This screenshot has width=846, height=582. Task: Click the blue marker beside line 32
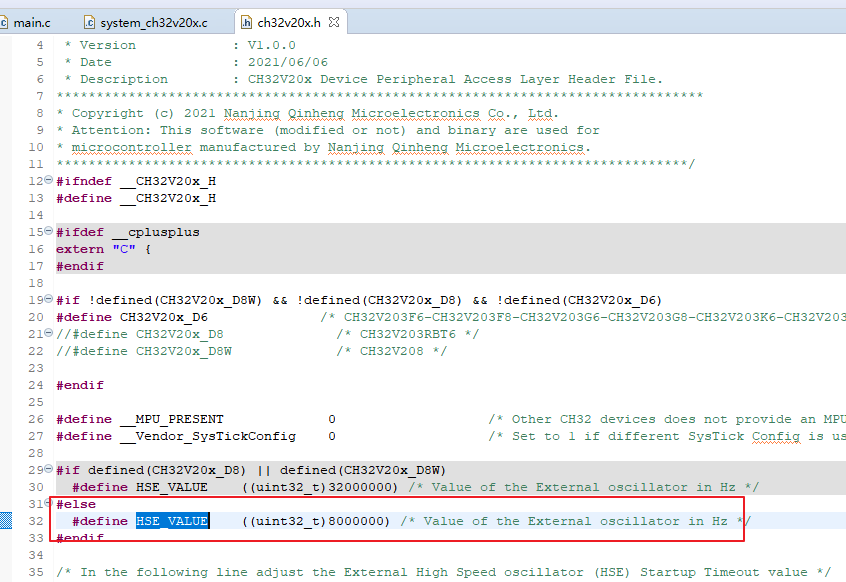pos(5,521)
